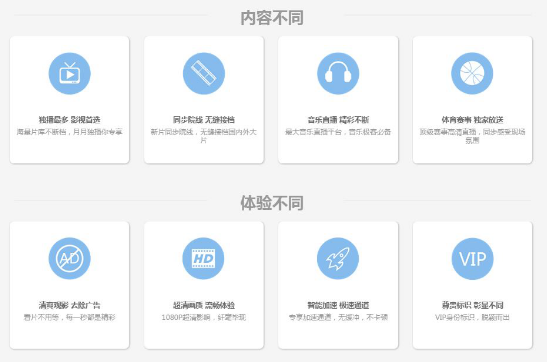The image size is (547, 362).
Task: Click the VIP circle icon
Action: (x=472, y=258)
